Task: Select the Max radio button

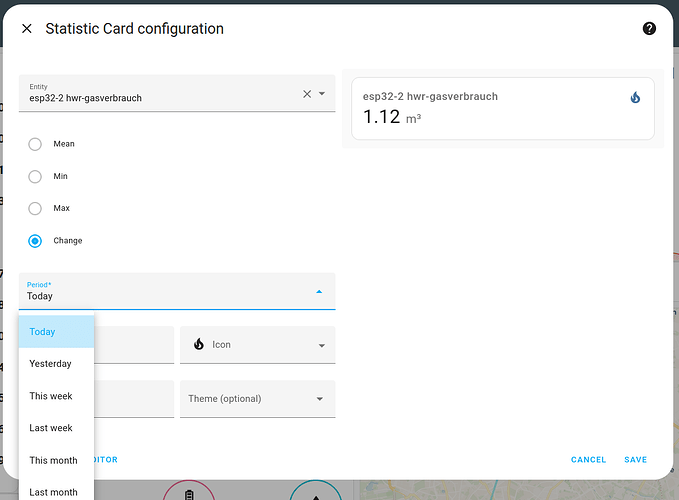Action: (35, 209)
